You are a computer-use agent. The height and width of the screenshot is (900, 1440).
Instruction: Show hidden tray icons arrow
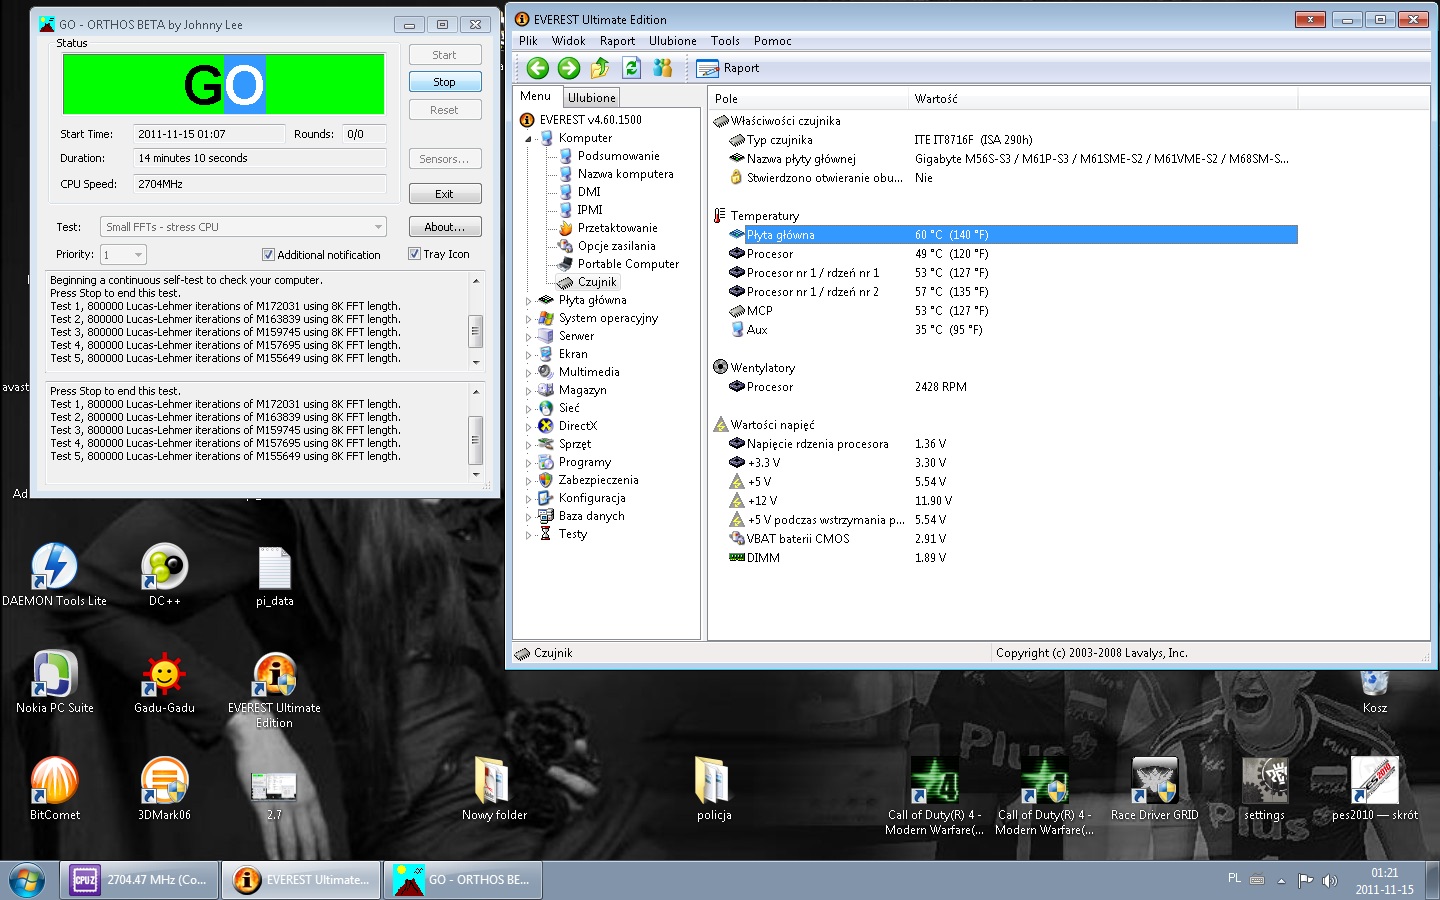point(1281,881)
